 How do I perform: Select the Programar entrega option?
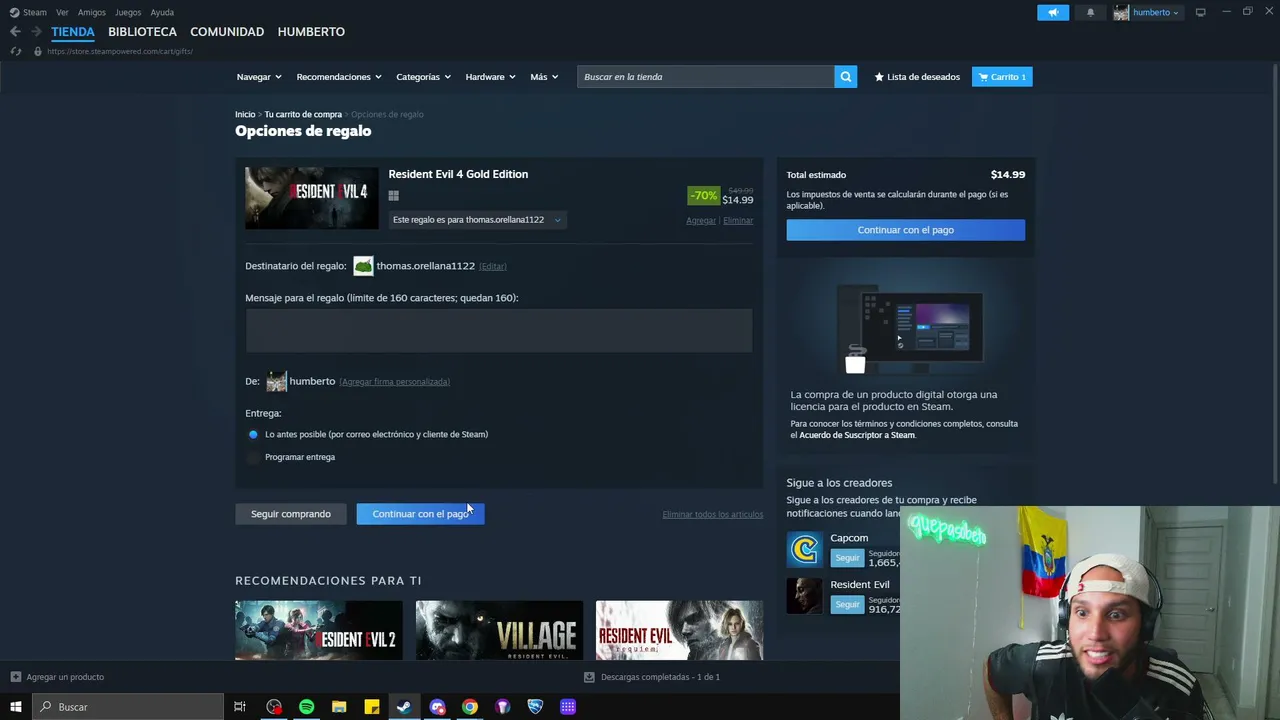pos(253,457)
